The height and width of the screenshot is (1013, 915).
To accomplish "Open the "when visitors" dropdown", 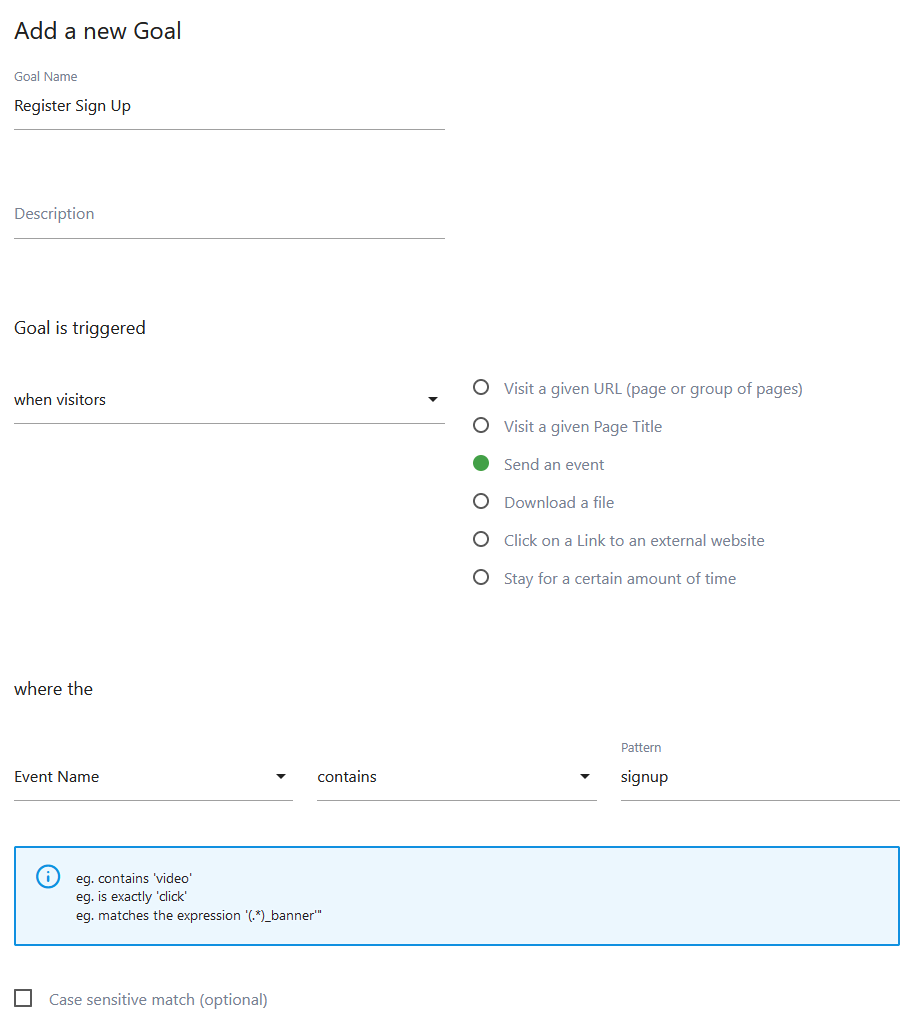I will click(200, 399).
